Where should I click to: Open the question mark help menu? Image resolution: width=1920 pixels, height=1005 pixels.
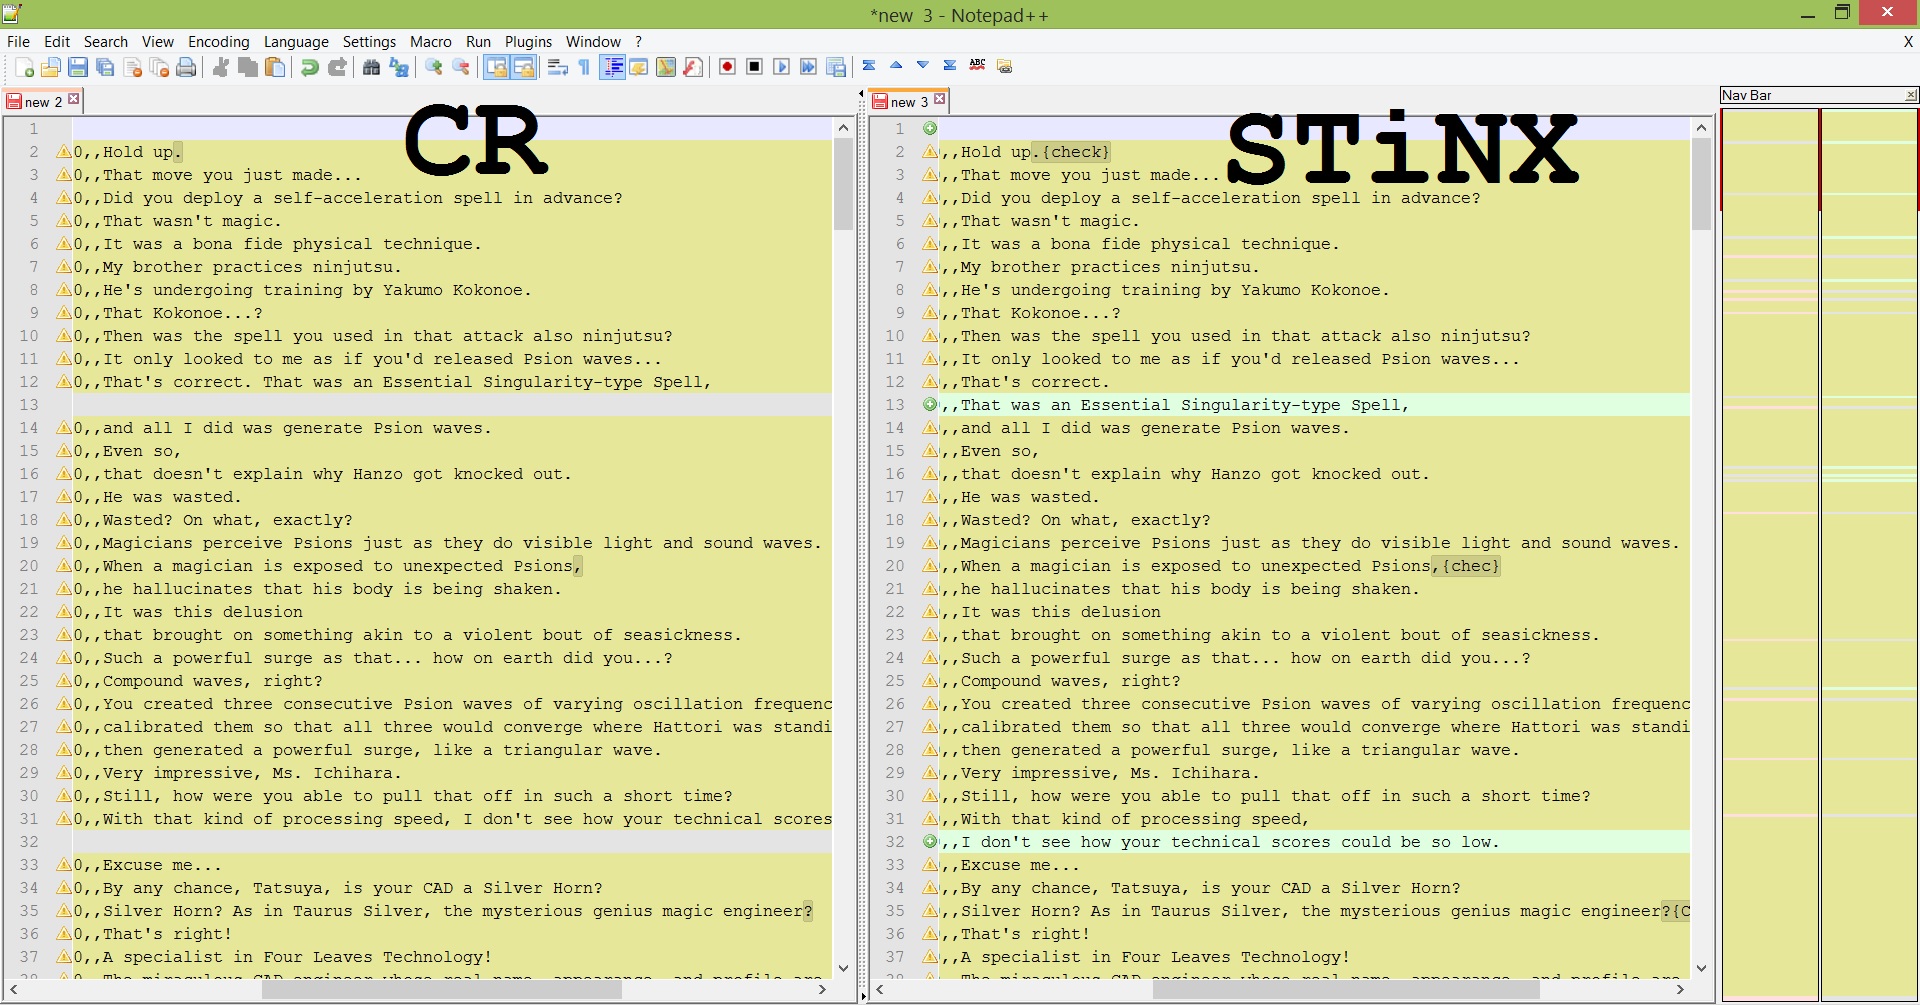pos(639,41)
